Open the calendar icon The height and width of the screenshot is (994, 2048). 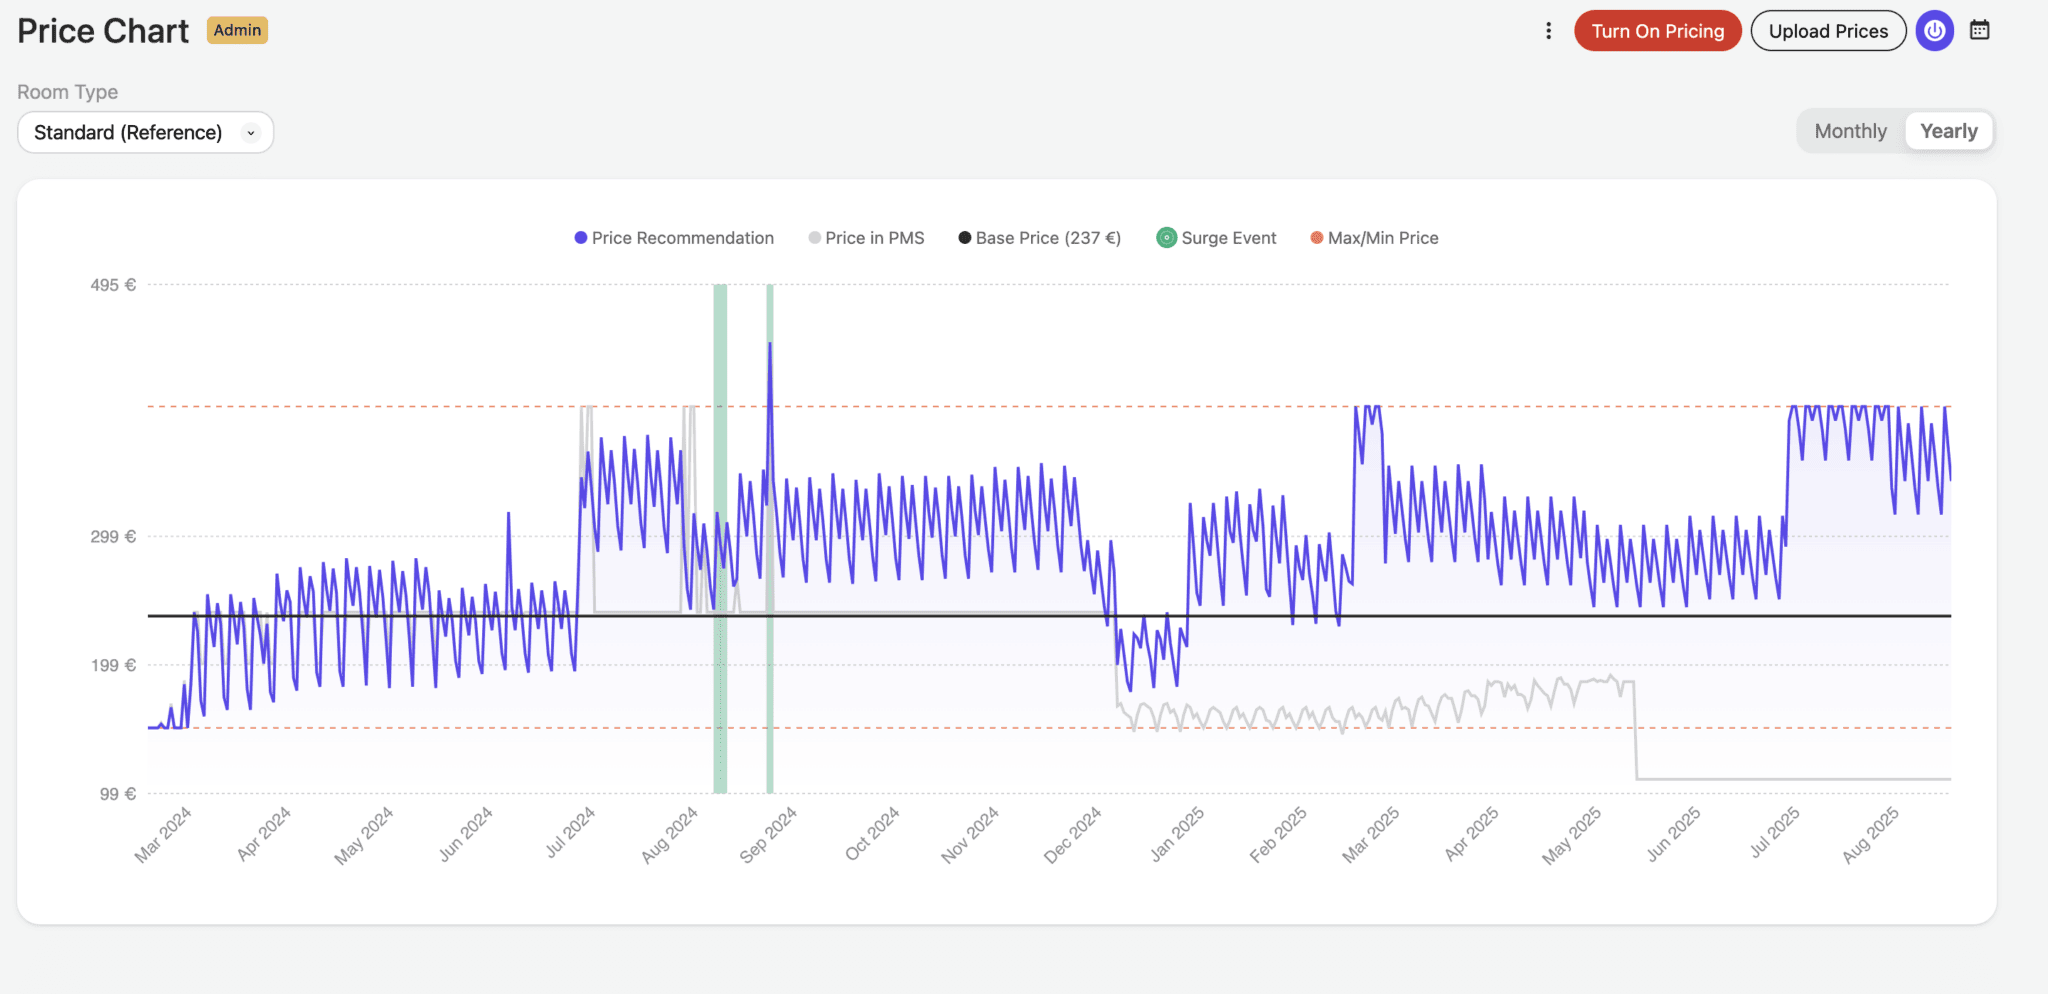[x=1980, y=30]
